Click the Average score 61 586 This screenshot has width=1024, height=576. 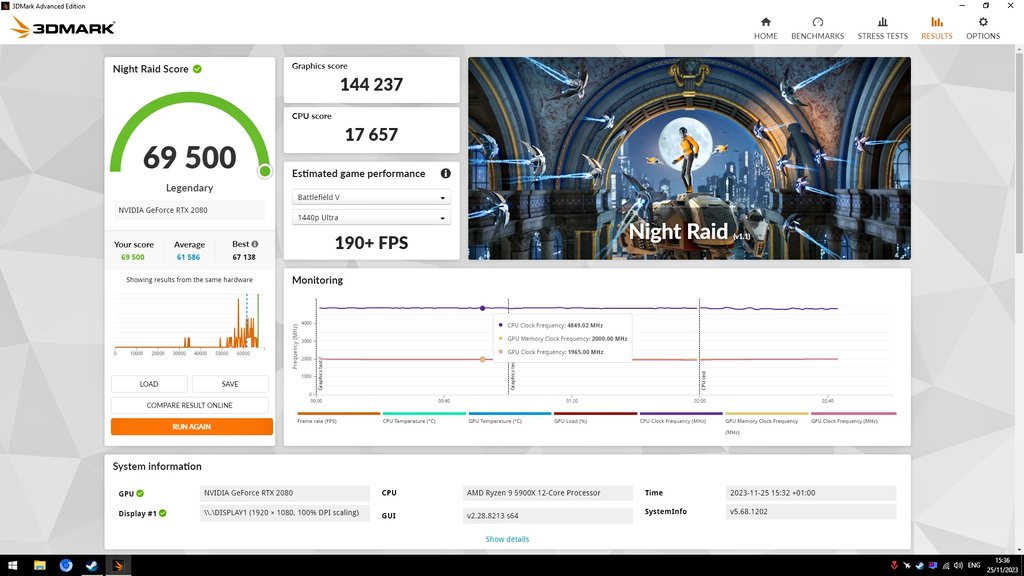(188, 257)
